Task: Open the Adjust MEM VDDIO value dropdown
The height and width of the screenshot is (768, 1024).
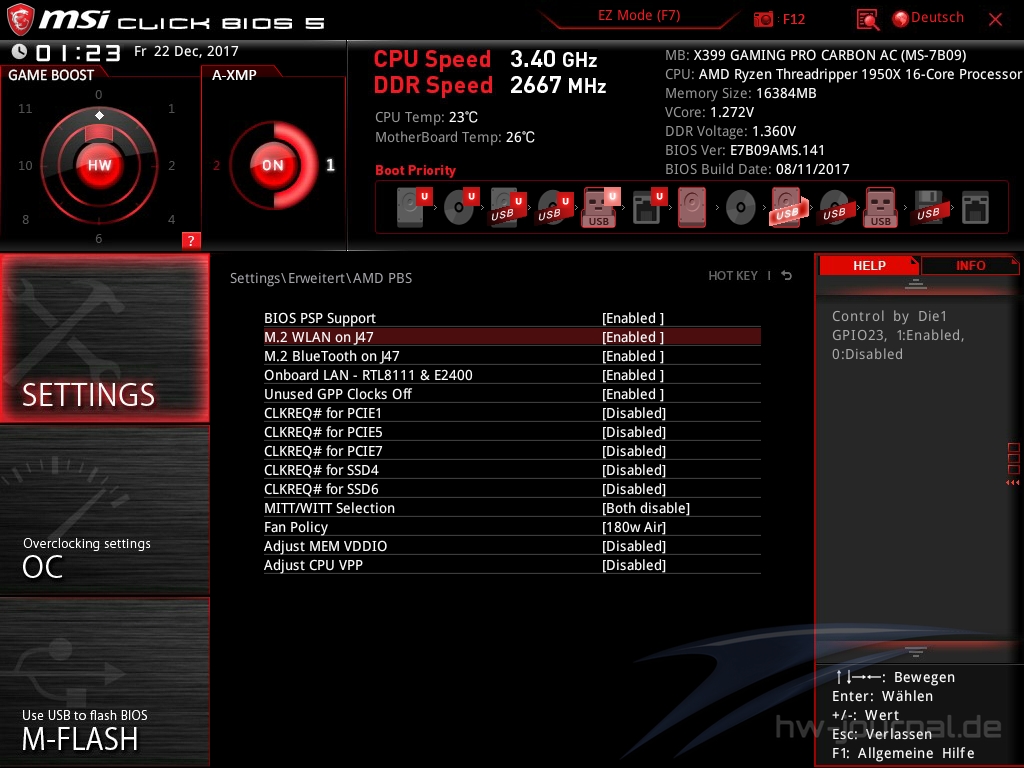Action: (633, 546)
